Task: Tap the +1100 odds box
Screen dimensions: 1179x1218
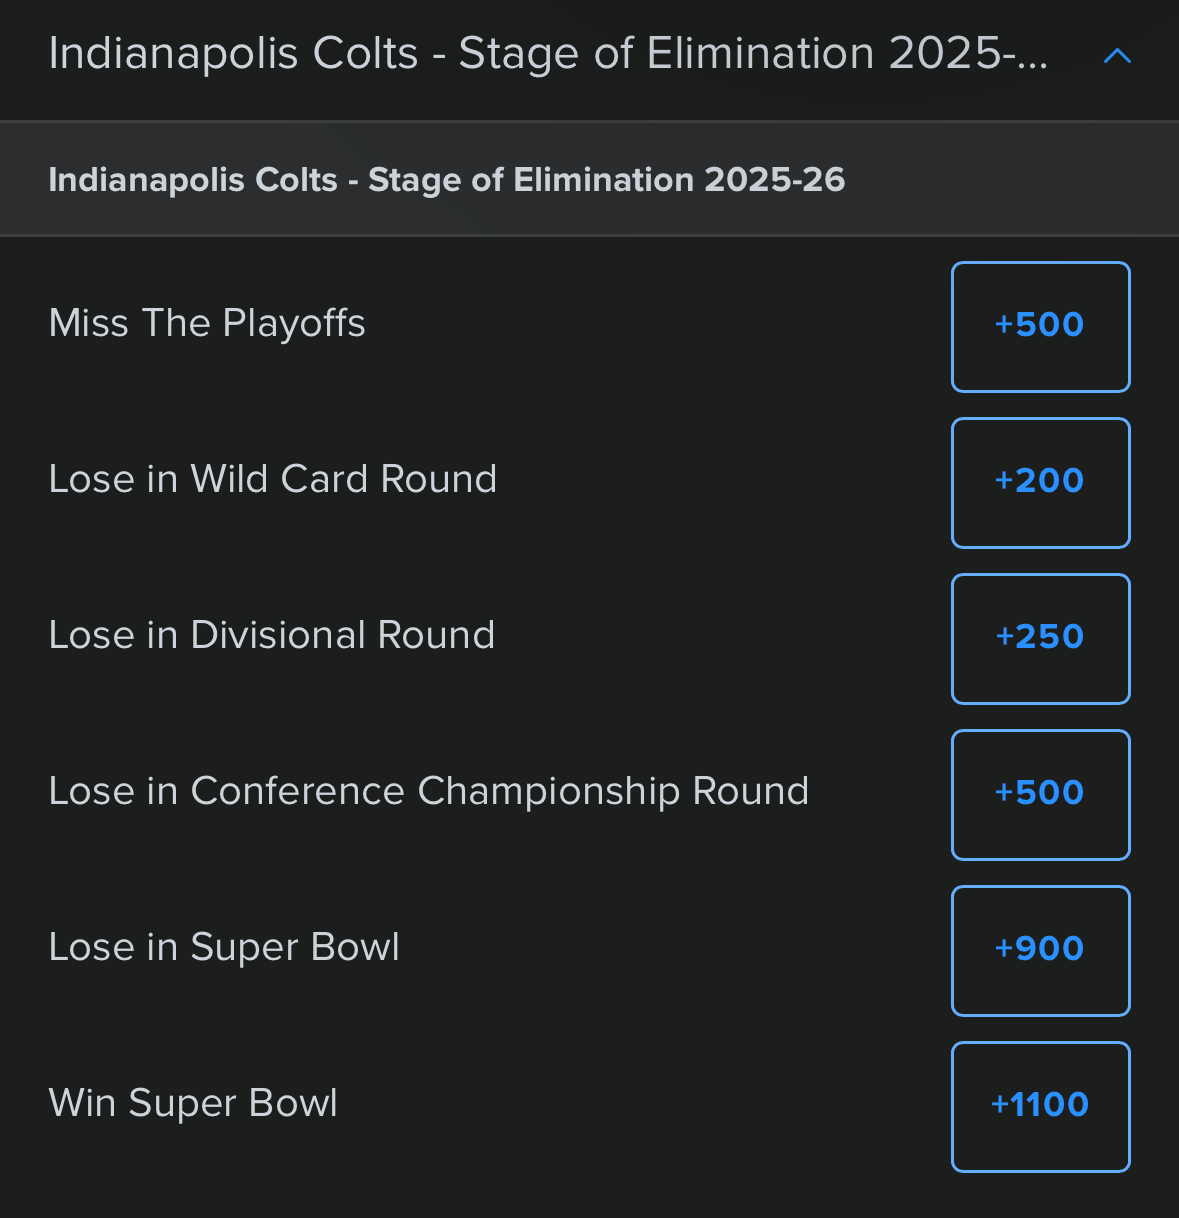Action: click(x=1040, y=1106)
